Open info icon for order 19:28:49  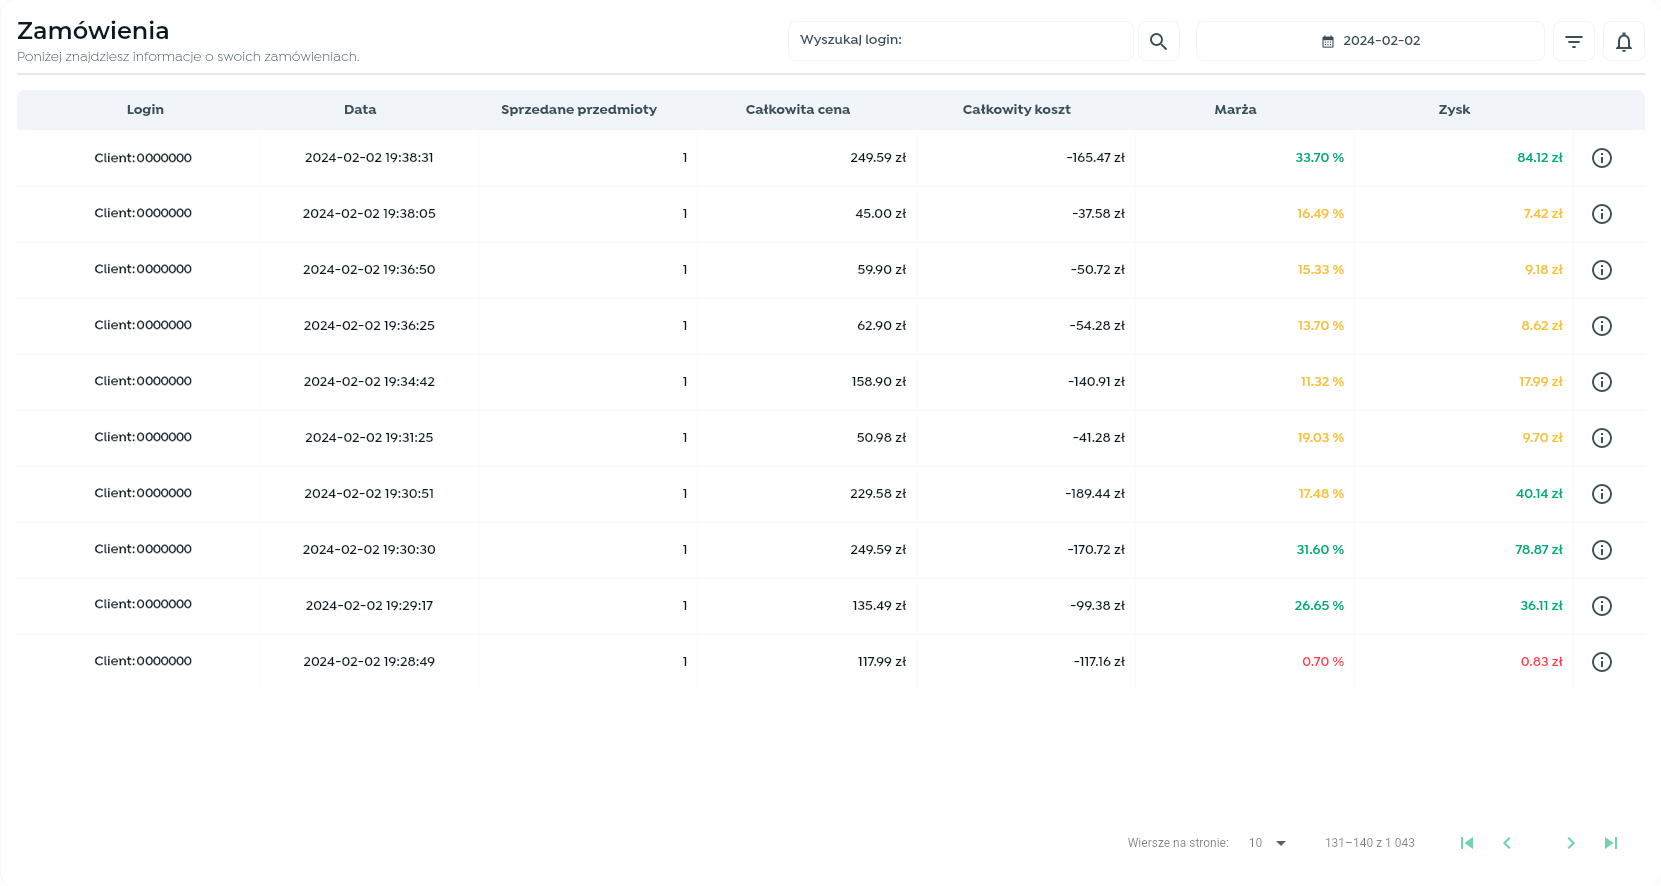[x=1601, y=662]
